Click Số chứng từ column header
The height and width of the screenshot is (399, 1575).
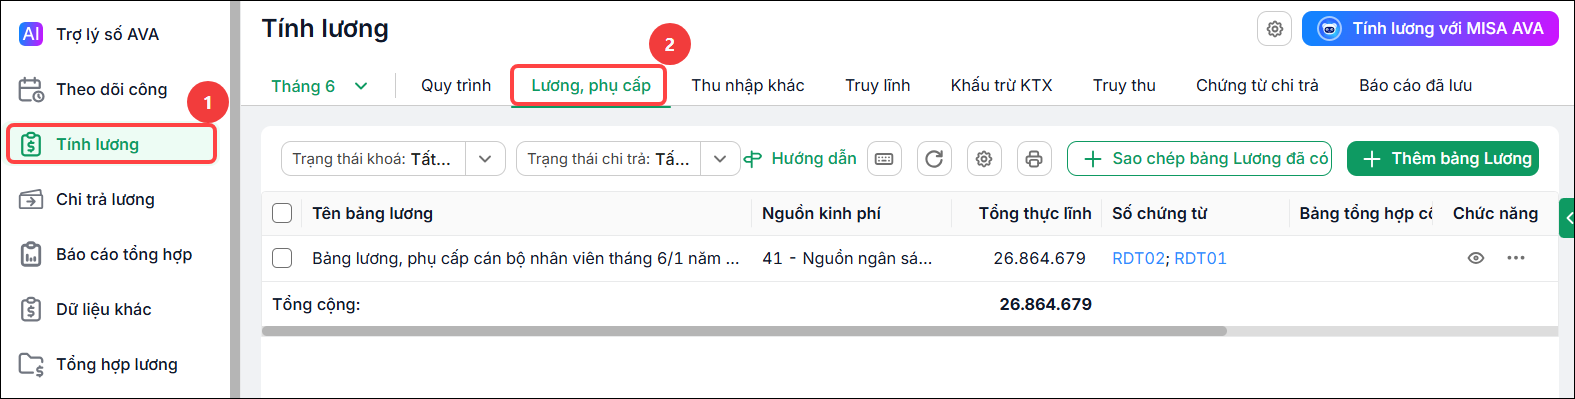(x=1159, y=213)
